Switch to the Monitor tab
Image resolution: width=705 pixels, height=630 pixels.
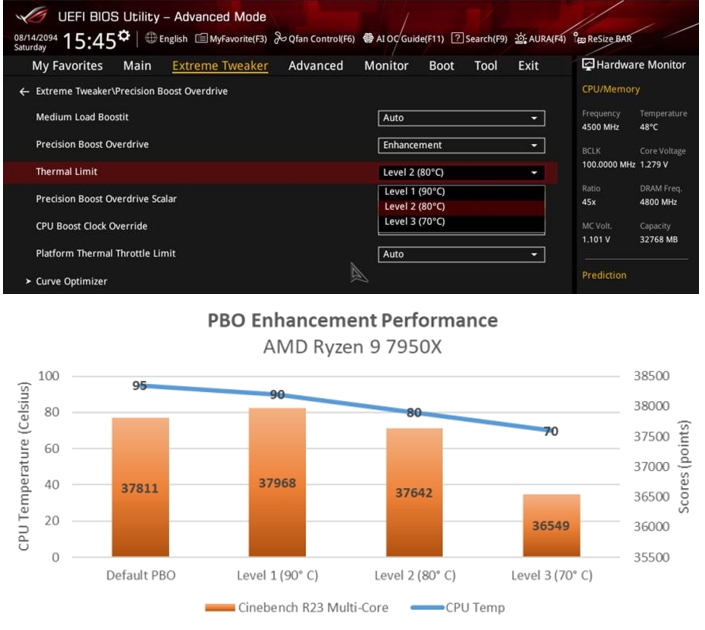[386, 66]
